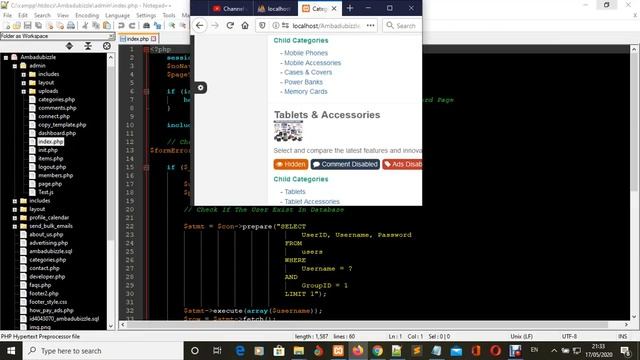The image size is (640, 360).
Task: Click the Save All icon in Notepad++ toolbar
Action: coord(38,25)
